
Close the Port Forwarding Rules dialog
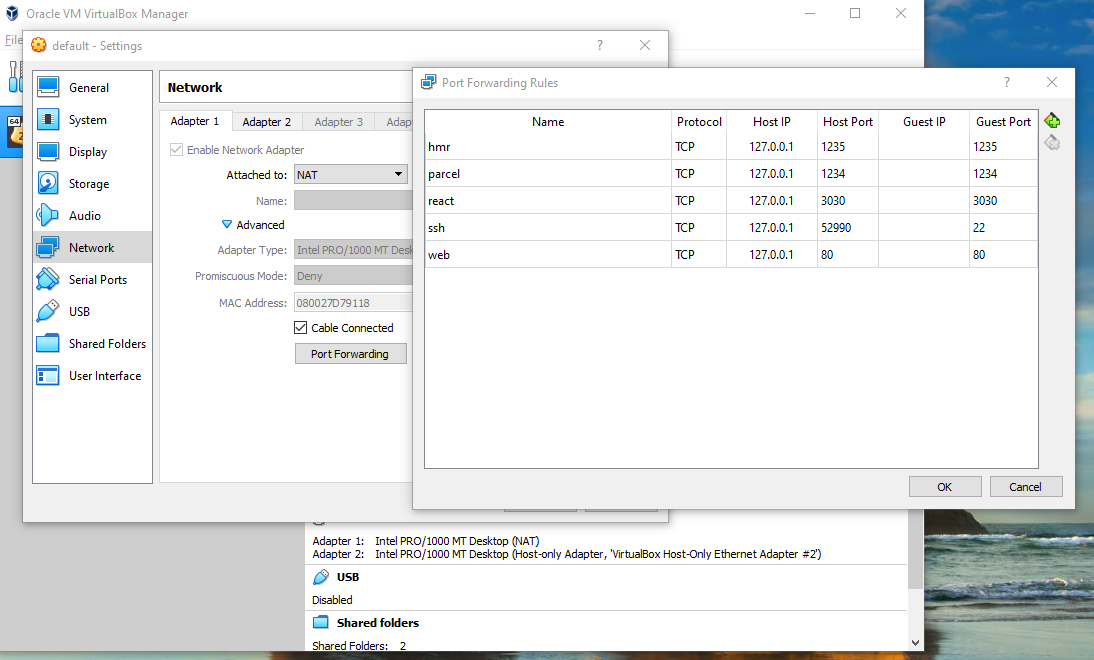pyautogui.click(x=1051, y=82)
